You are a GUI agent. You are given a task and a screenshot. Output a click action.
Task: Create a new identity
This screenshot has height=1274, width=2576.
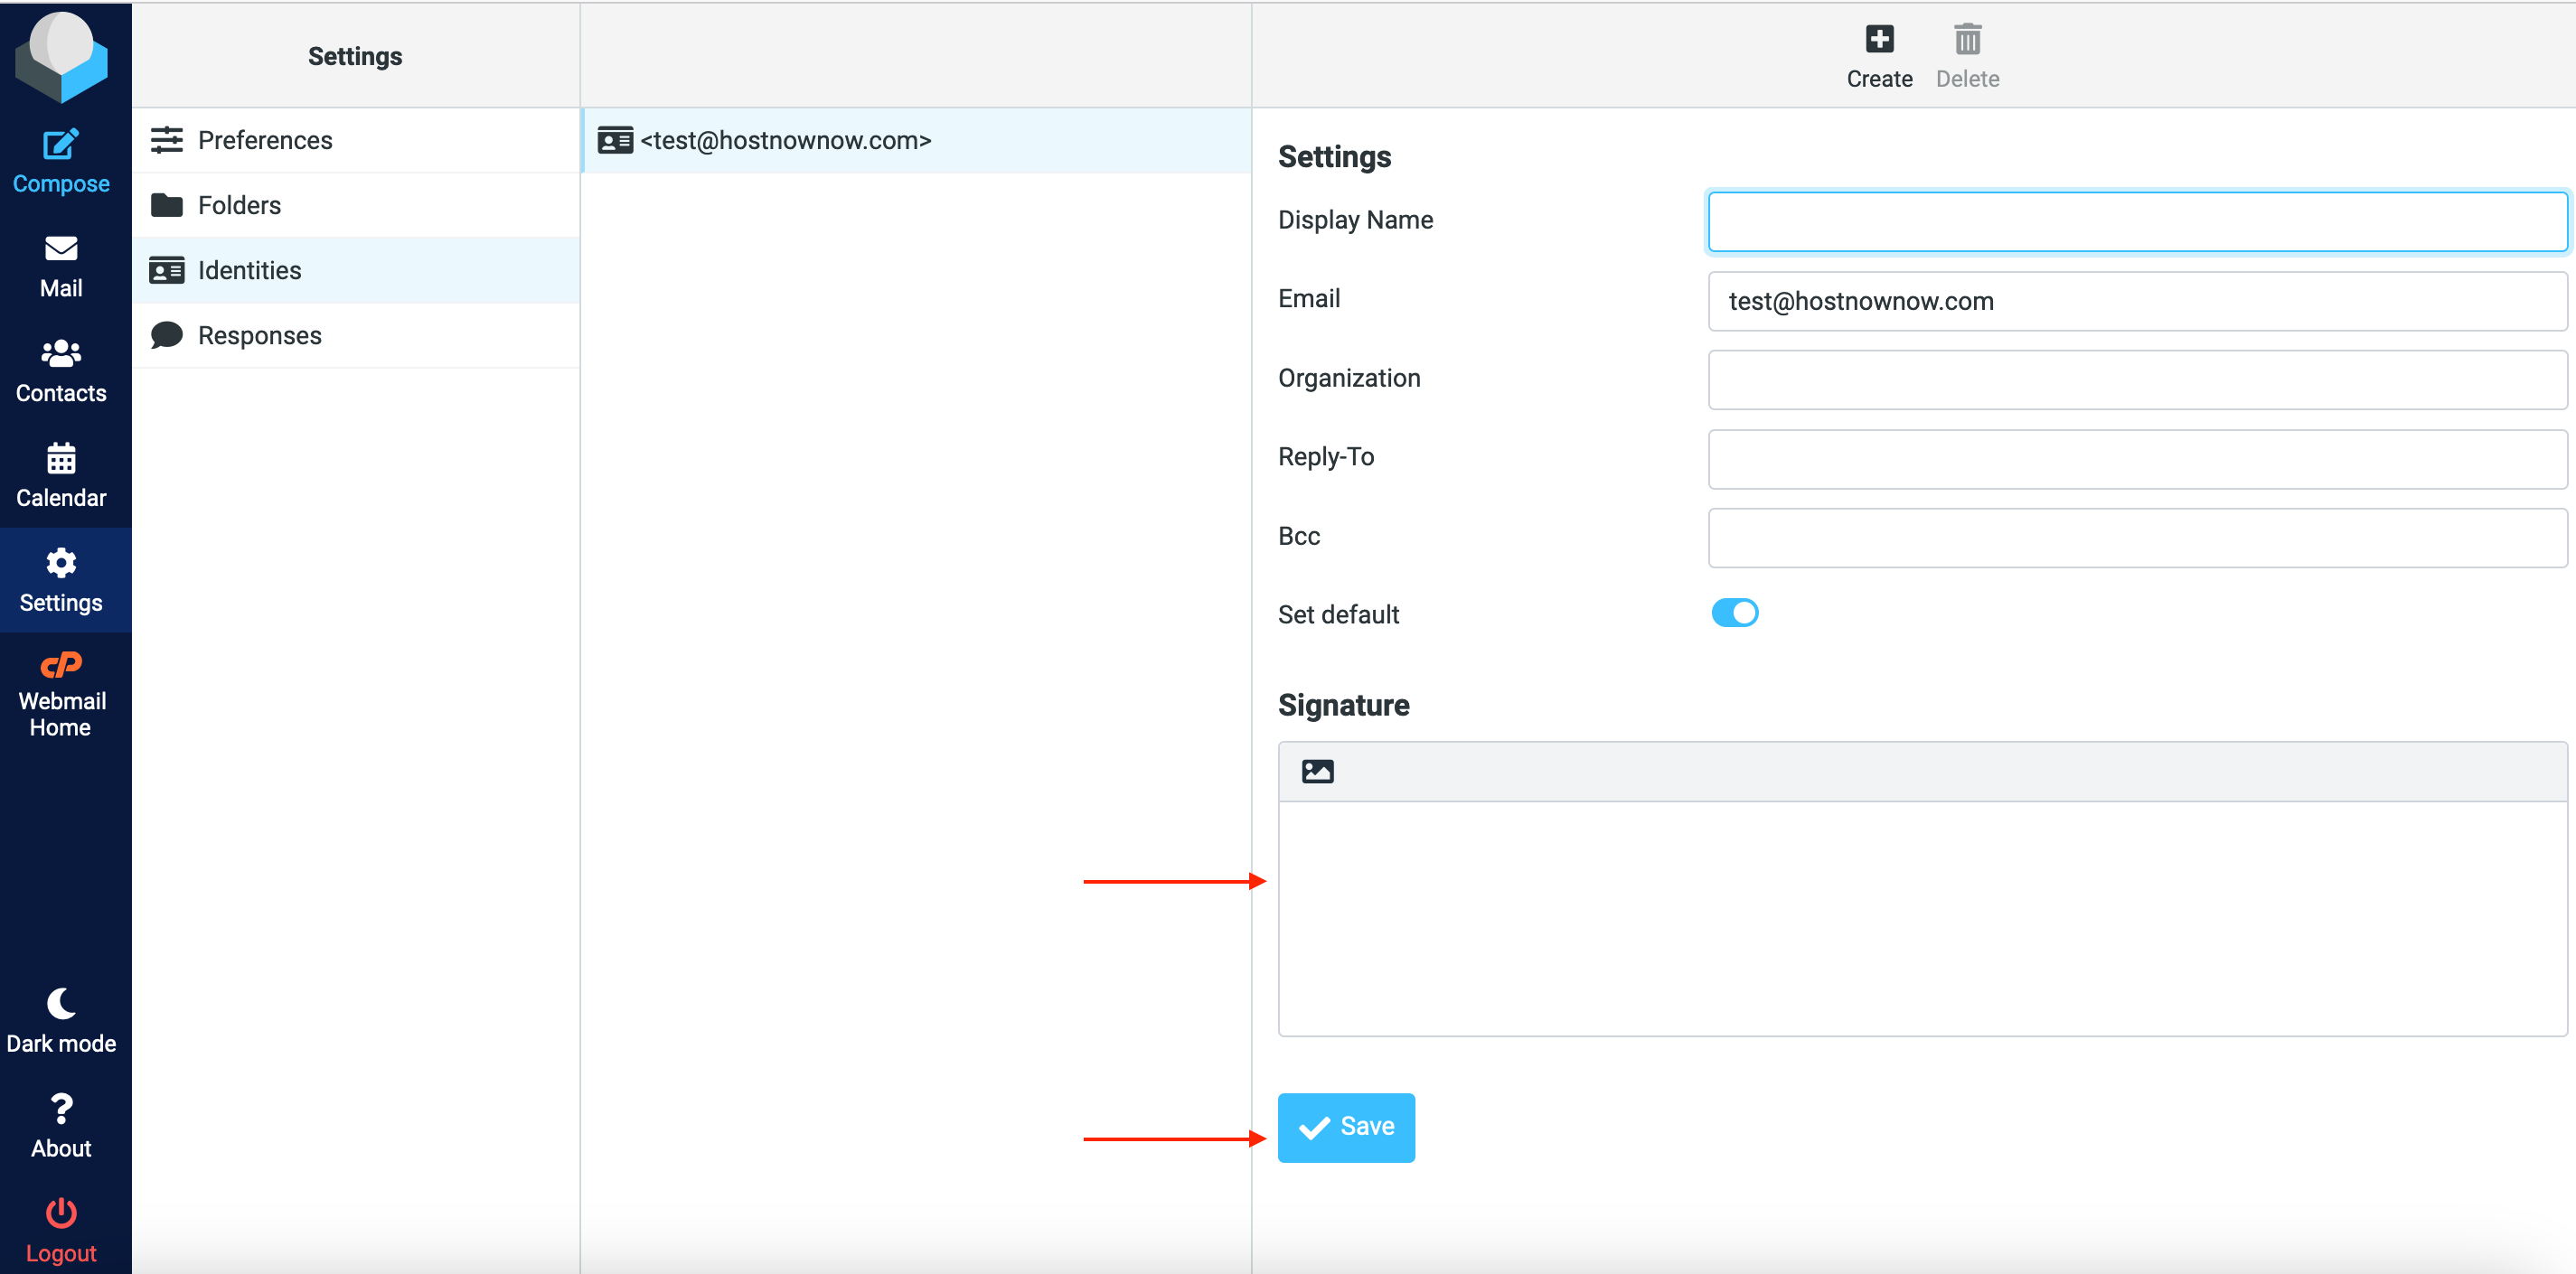point(1879,57)
